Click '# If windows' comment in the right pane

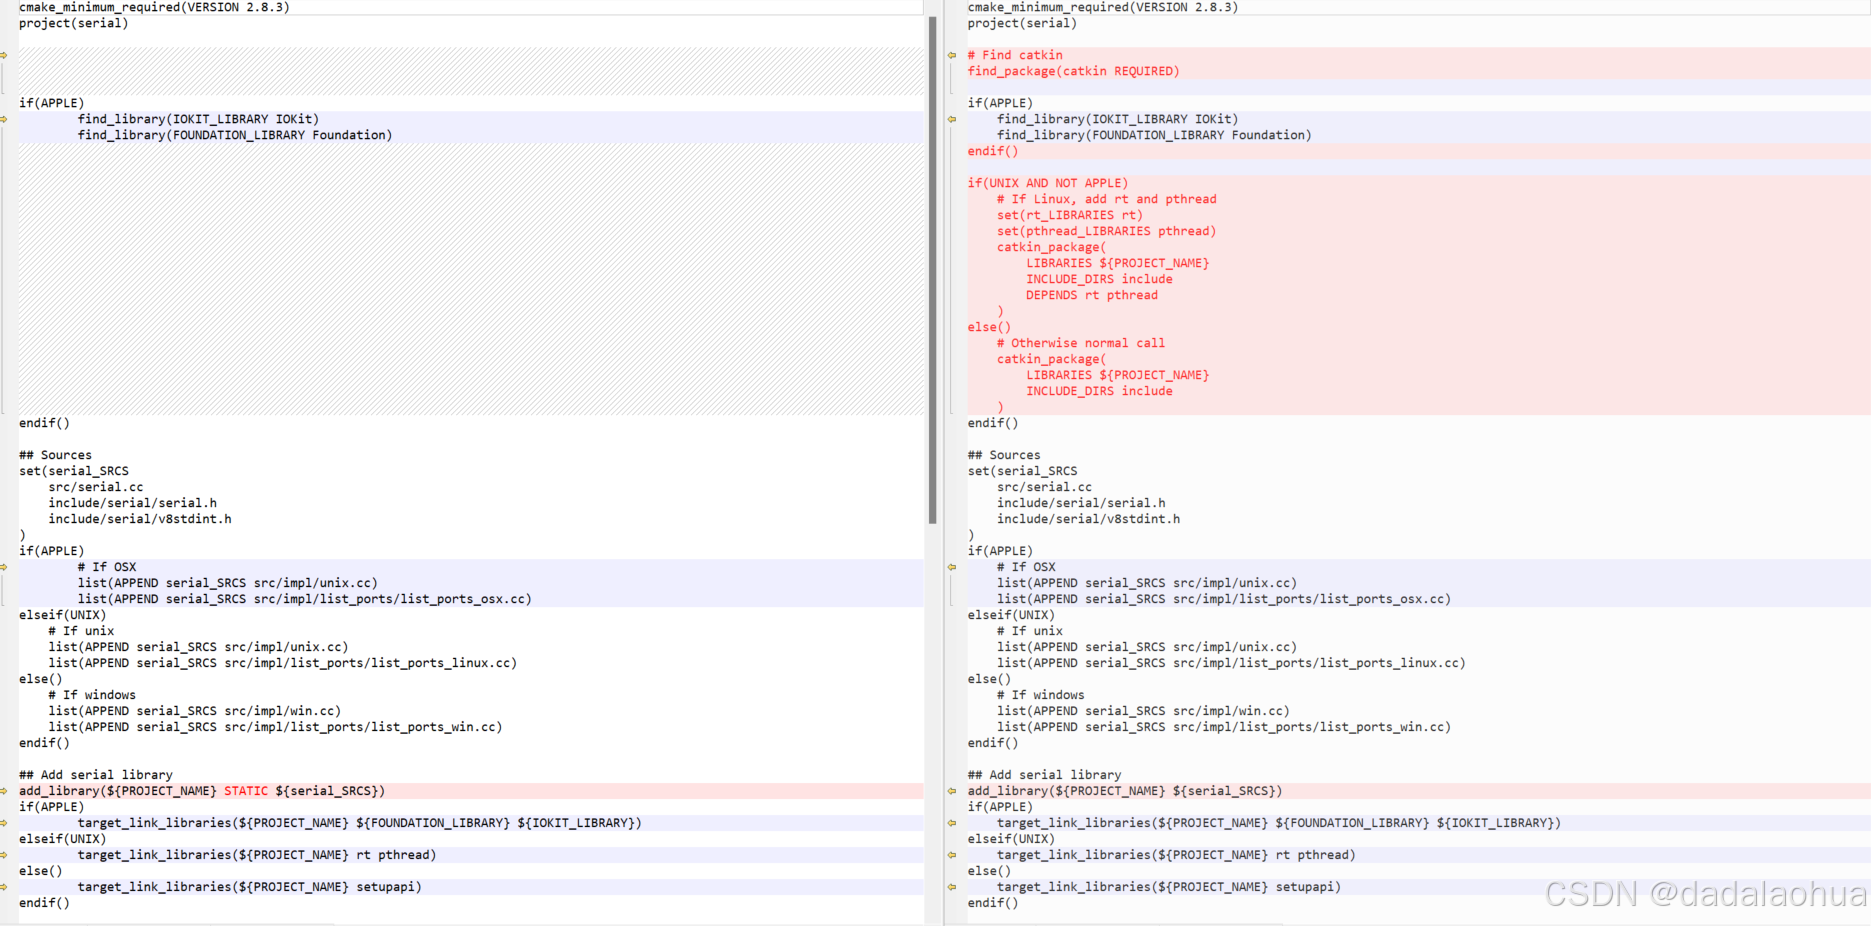coord(1040,695)
